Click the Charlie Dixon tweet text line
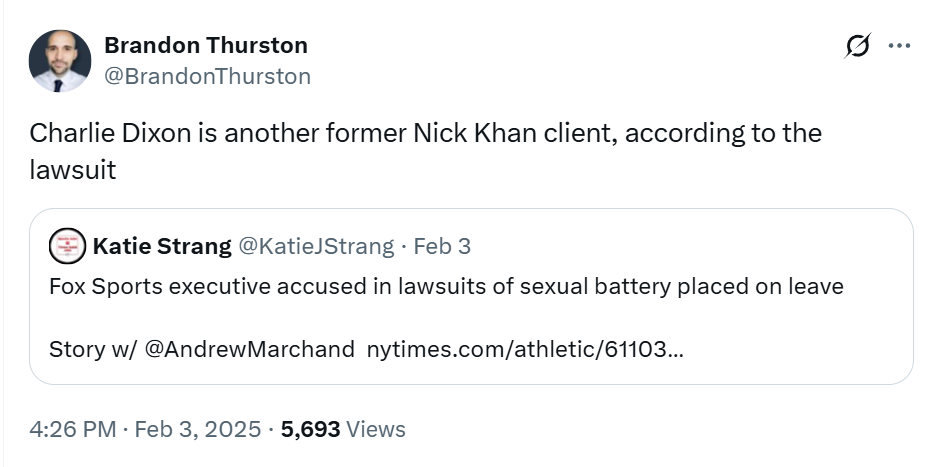The height and width of the screenshot is (467, 935). 425,133
